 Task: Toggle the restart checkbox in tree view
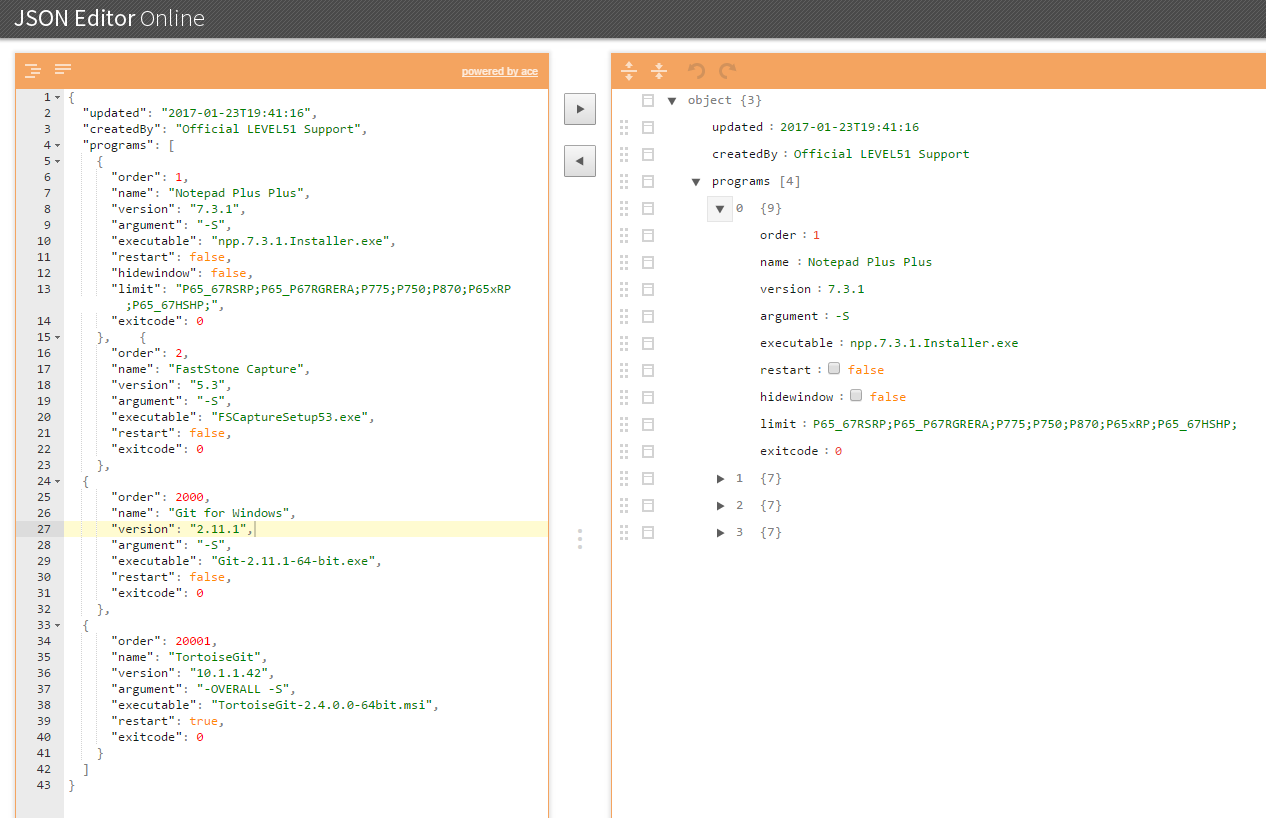tap(834, 369)
